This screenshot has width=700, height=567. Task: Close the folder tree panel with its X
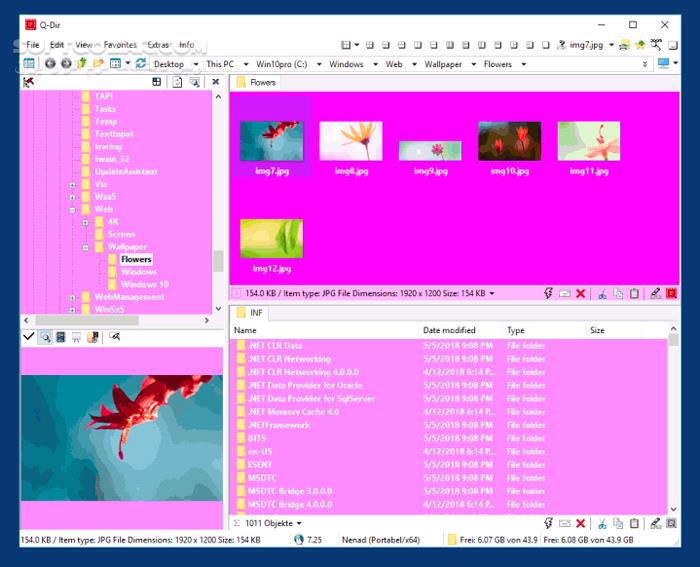pyautogui.click(x=216, y=82)
